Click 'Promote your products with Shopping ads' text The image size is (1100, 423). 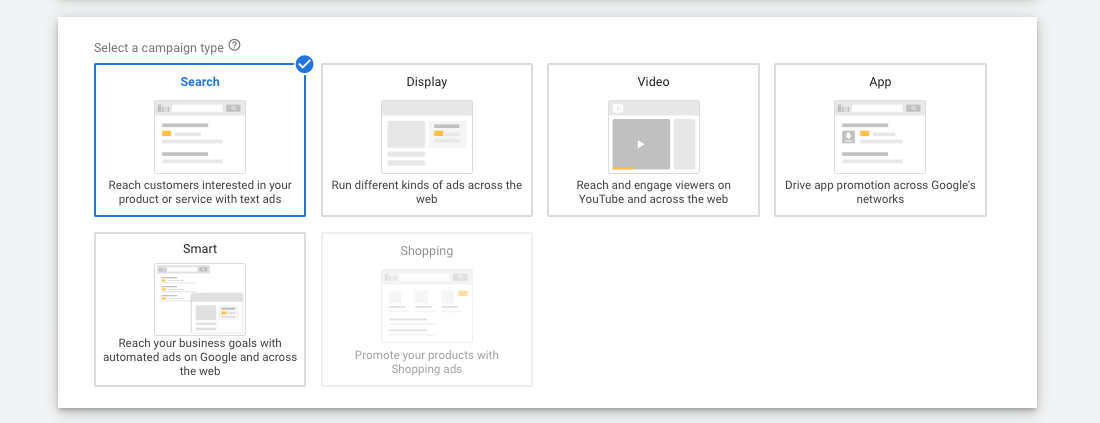(427, 362)
